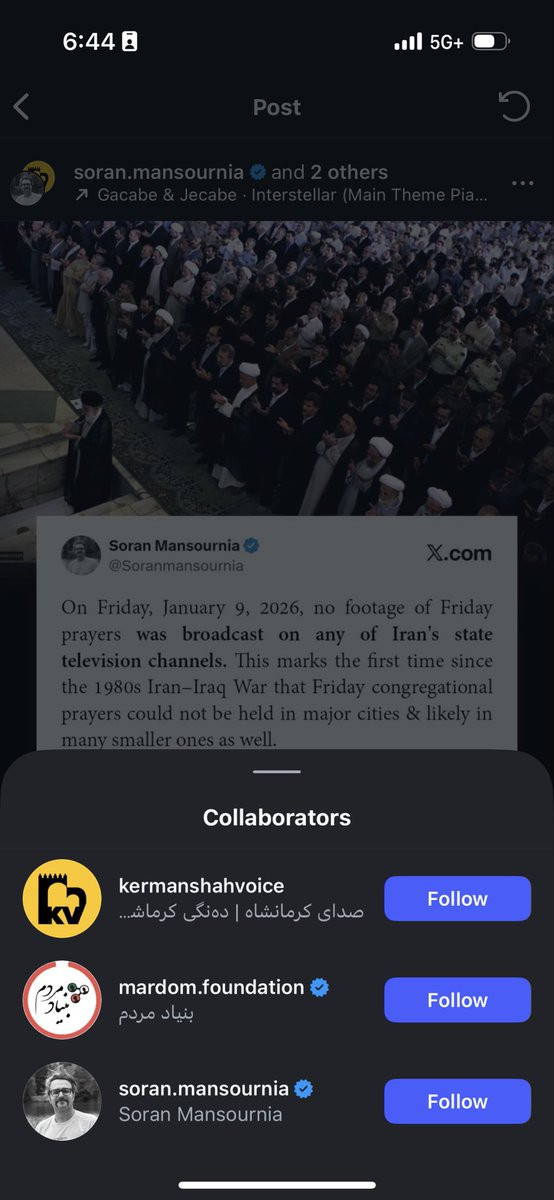Tap the Friday prayers post image
The height and width of the screenshot is (1200, 554).
(277, 485)
